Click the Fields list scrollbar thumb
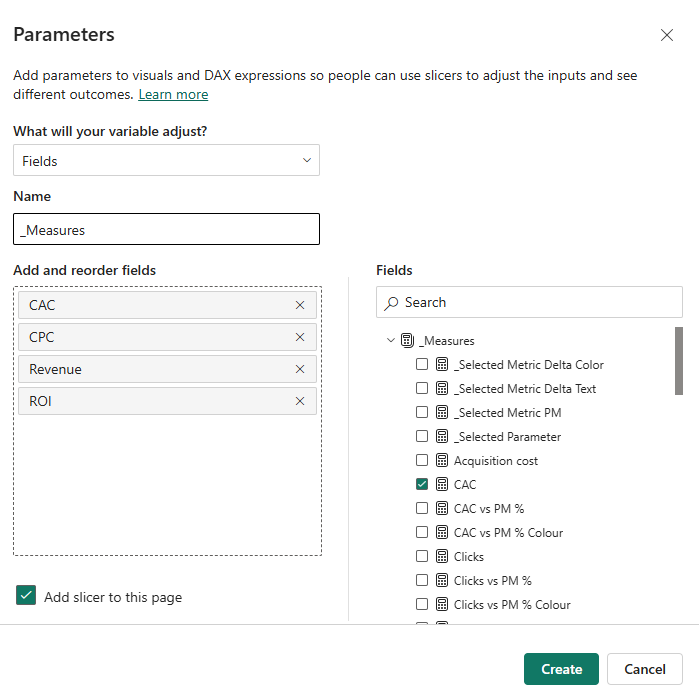Viewport: 699px width, 696px height. tap(678, 361)
